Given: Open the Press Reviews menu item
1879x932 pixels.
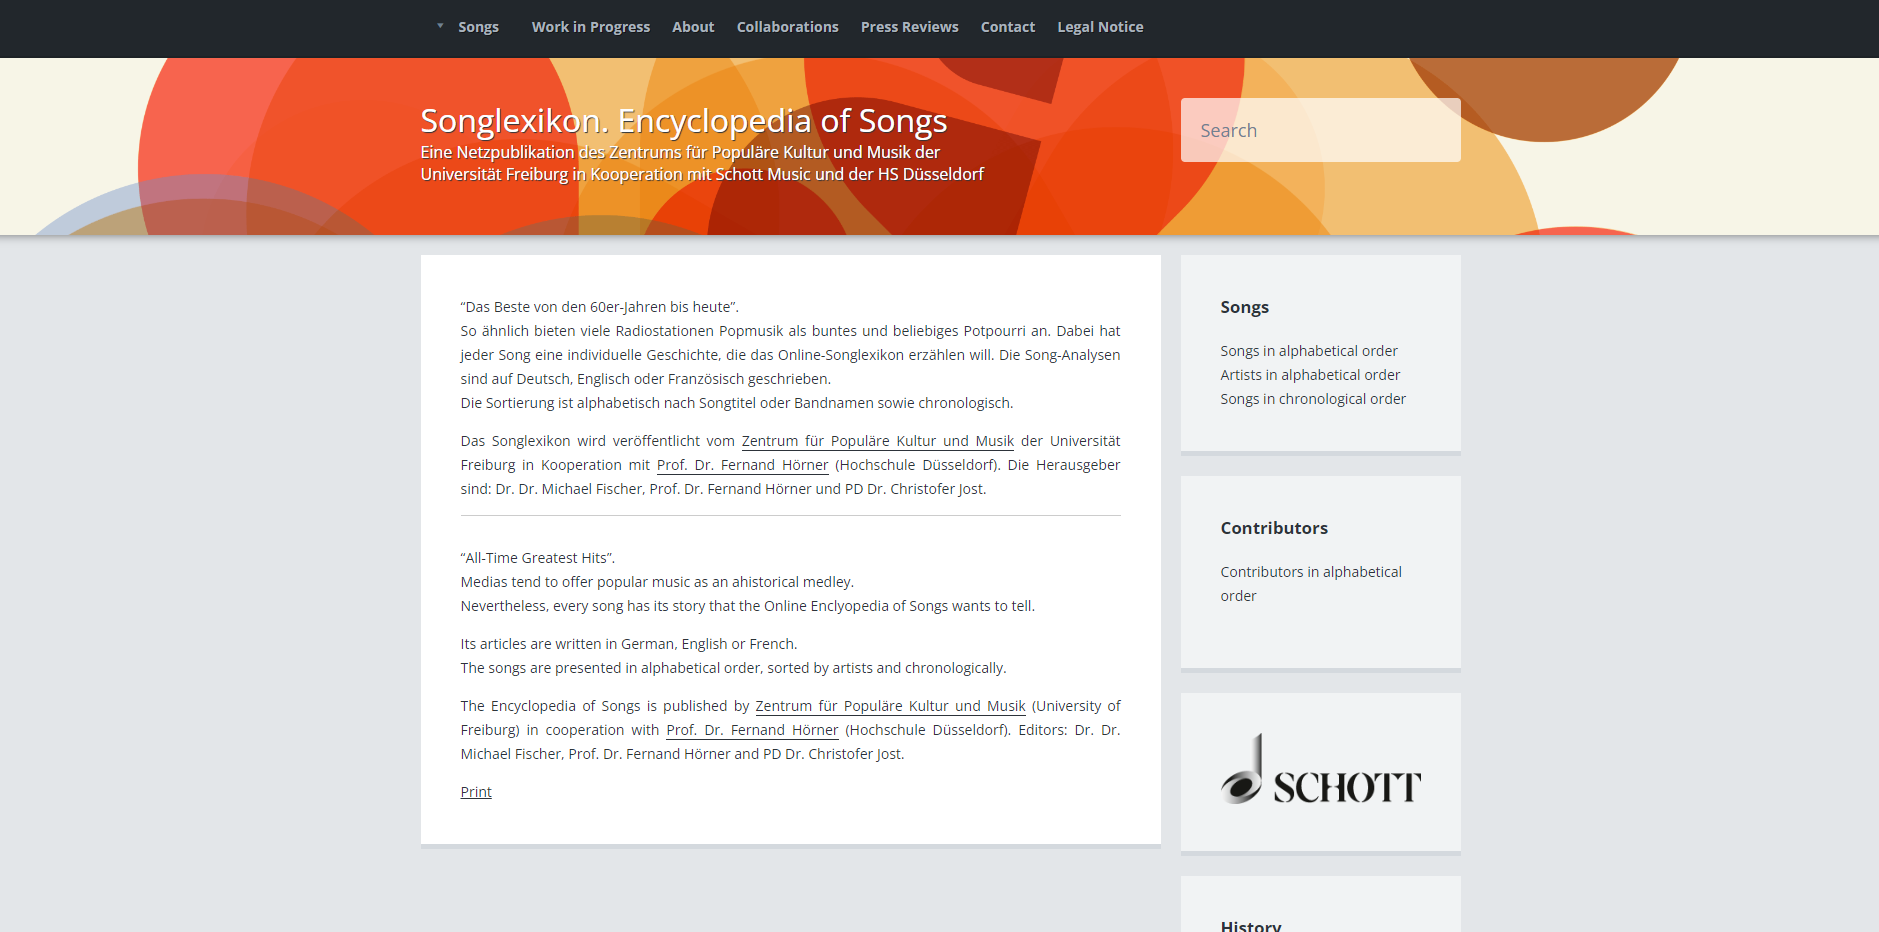Looking at the screenshot, I should [909, 27].
